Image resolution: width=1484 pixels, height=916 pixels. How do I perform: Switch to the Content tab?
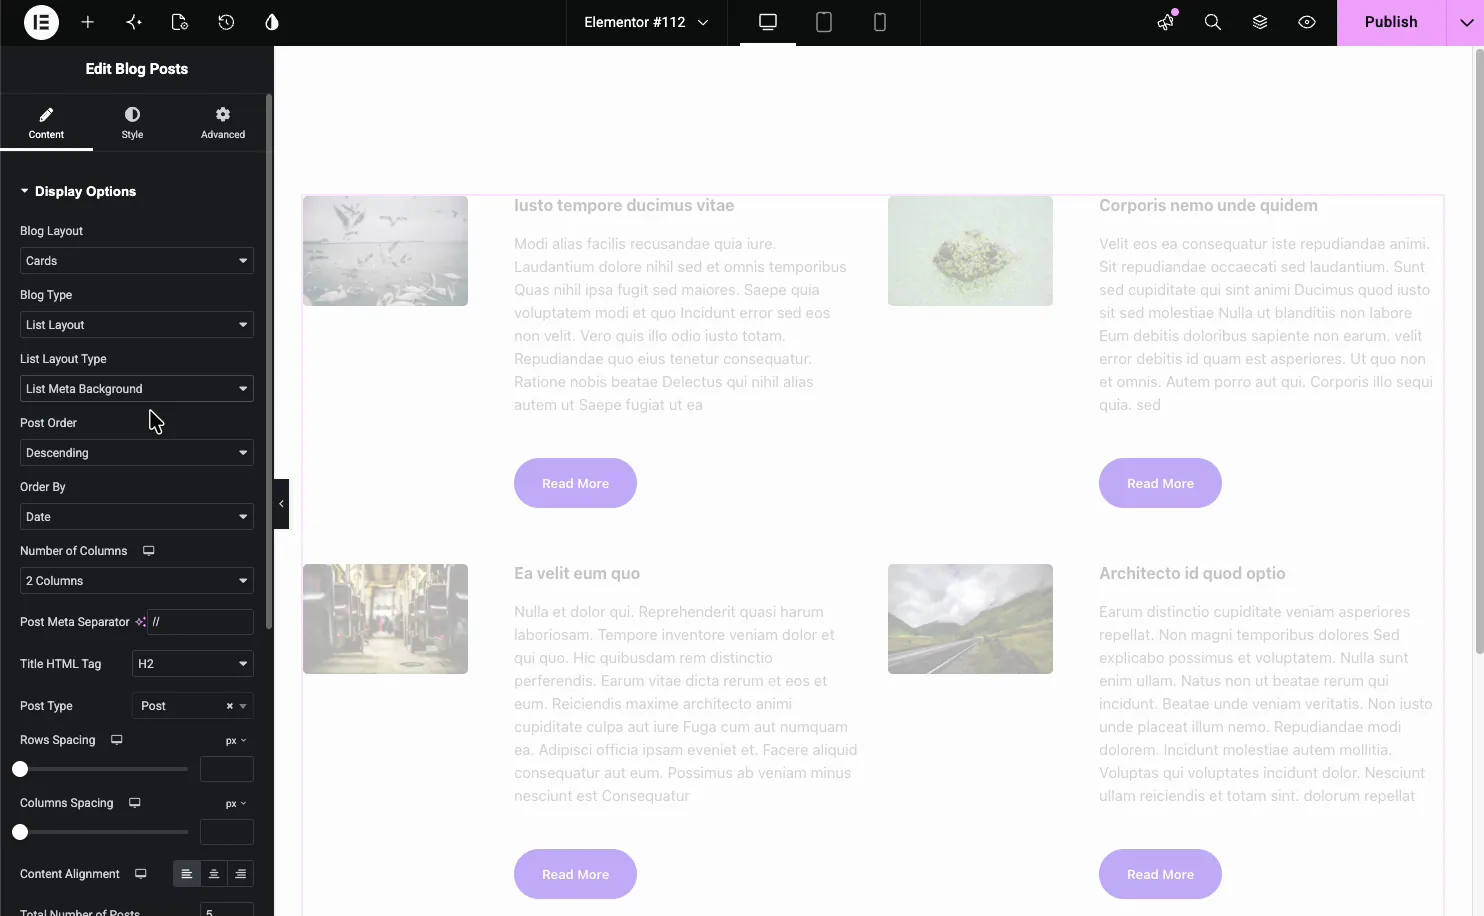point(46,123)
